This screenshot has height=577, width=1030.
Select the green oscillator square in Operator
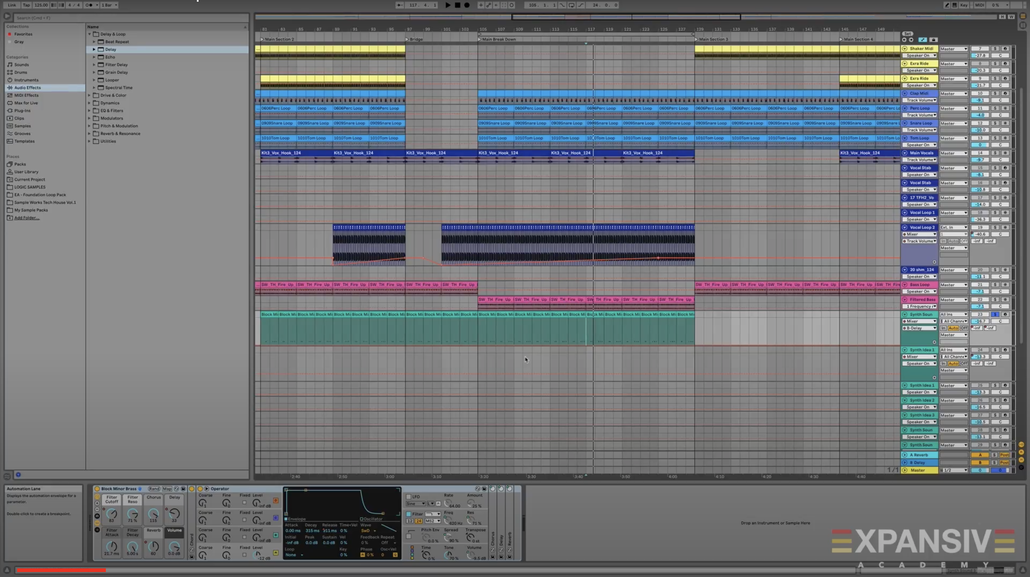(275, 536)
